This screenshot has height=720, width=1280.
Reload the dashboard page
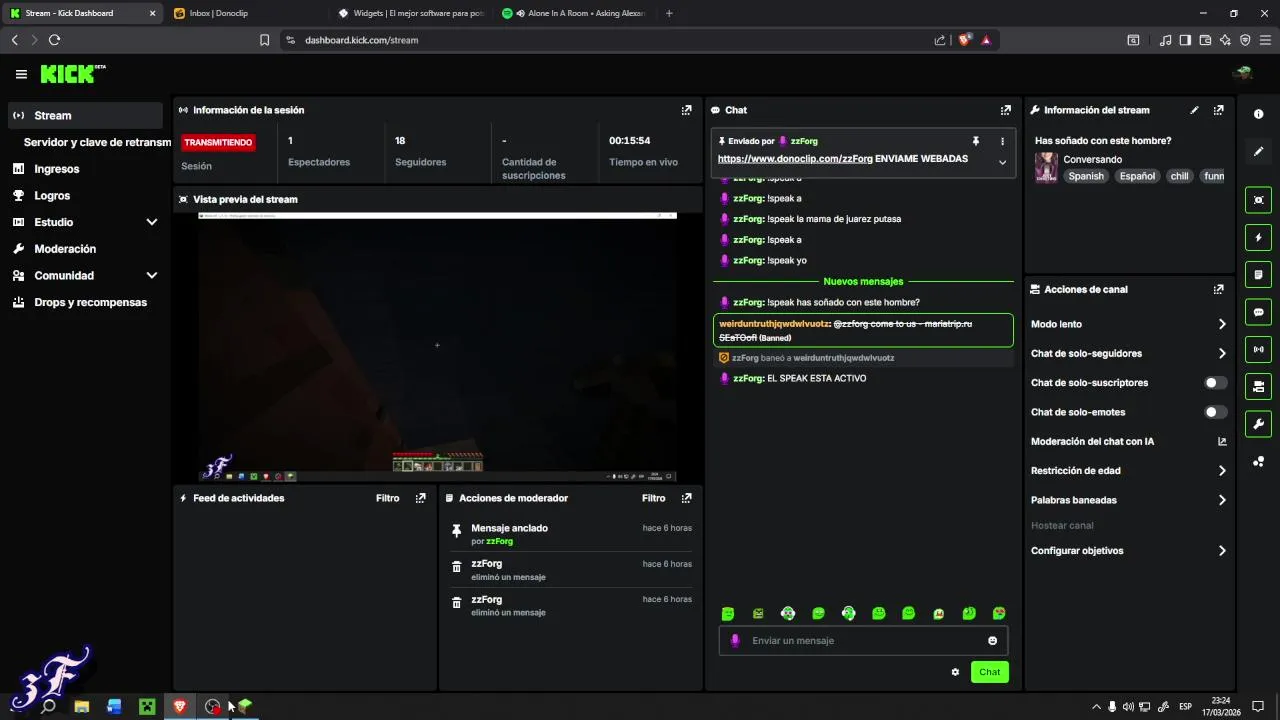point(54,40)
